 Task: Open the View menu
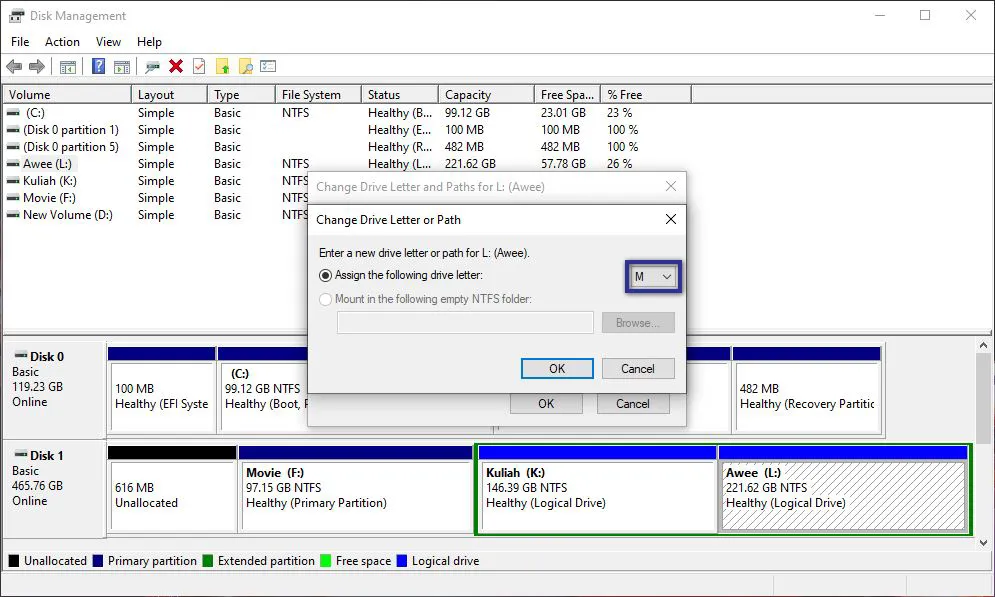[108, 42]
